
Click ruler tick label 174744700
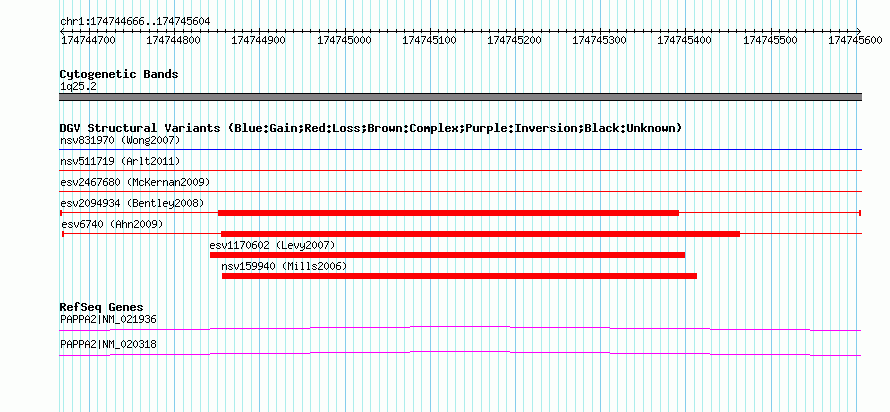click(88, 40)
